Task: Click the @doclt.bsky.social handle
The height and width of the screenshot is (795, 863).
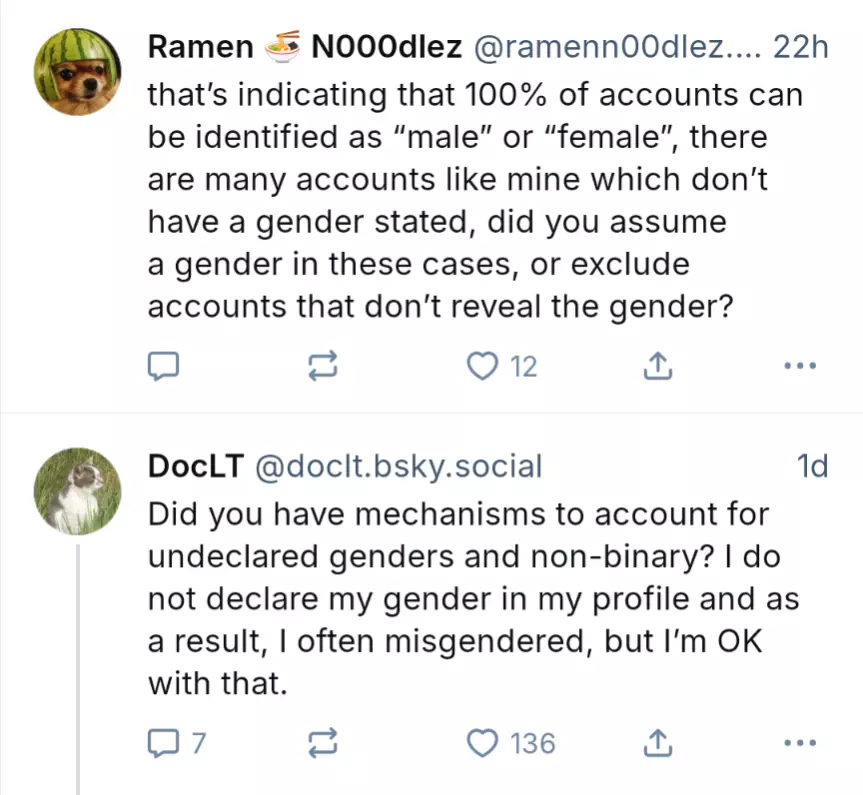Action: pyautogui.click(x=400, y=466)
